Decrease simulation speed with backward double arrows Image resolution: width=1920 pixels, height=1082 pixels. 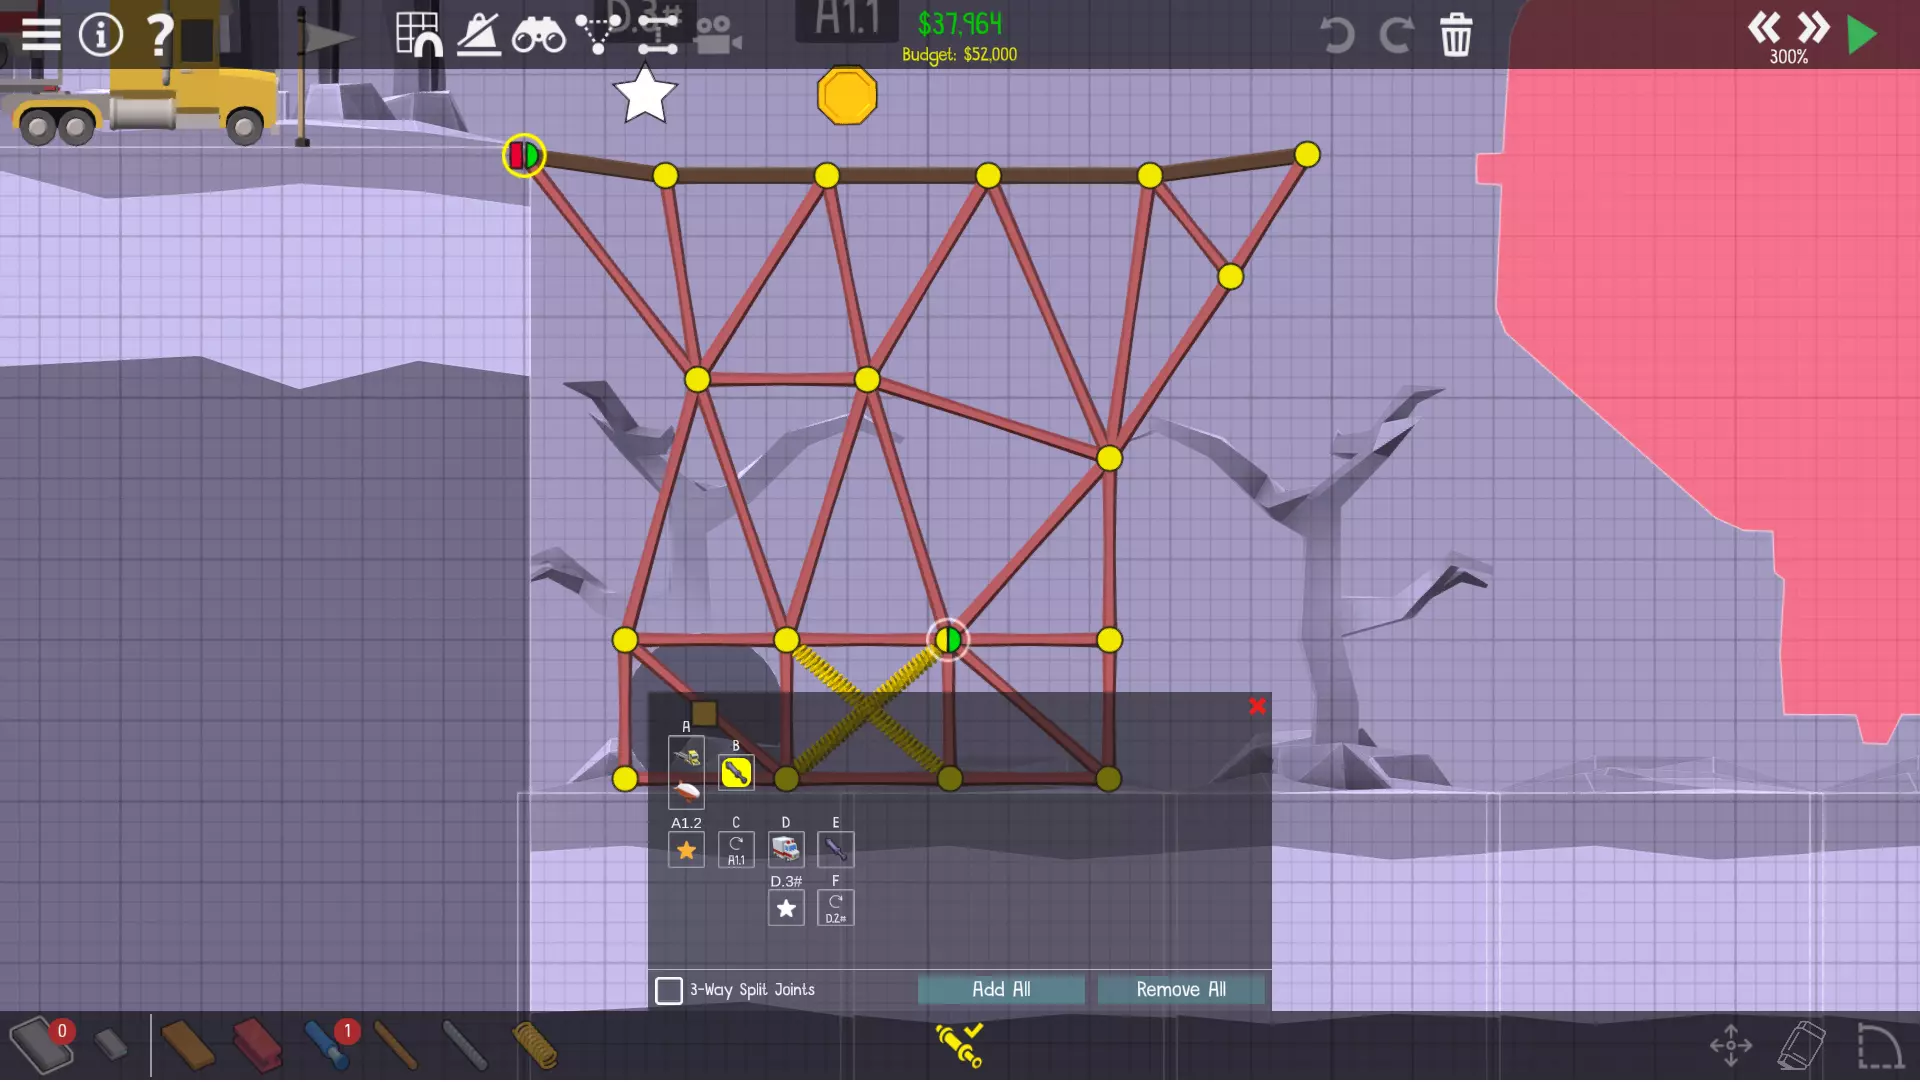(x=1763, y=27)
